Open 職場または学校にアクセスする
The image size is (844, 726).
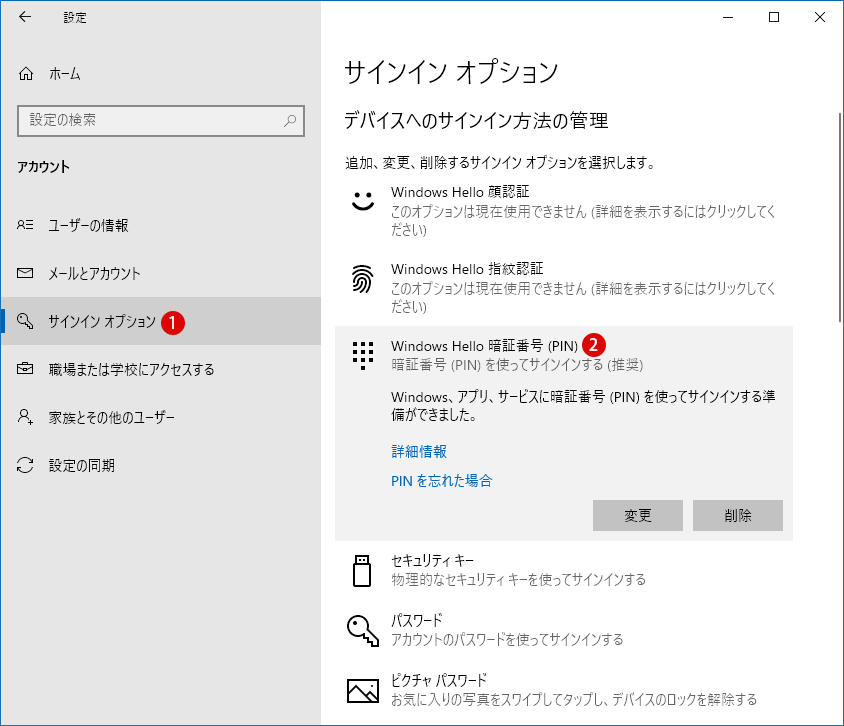click(x=161, y=369)
